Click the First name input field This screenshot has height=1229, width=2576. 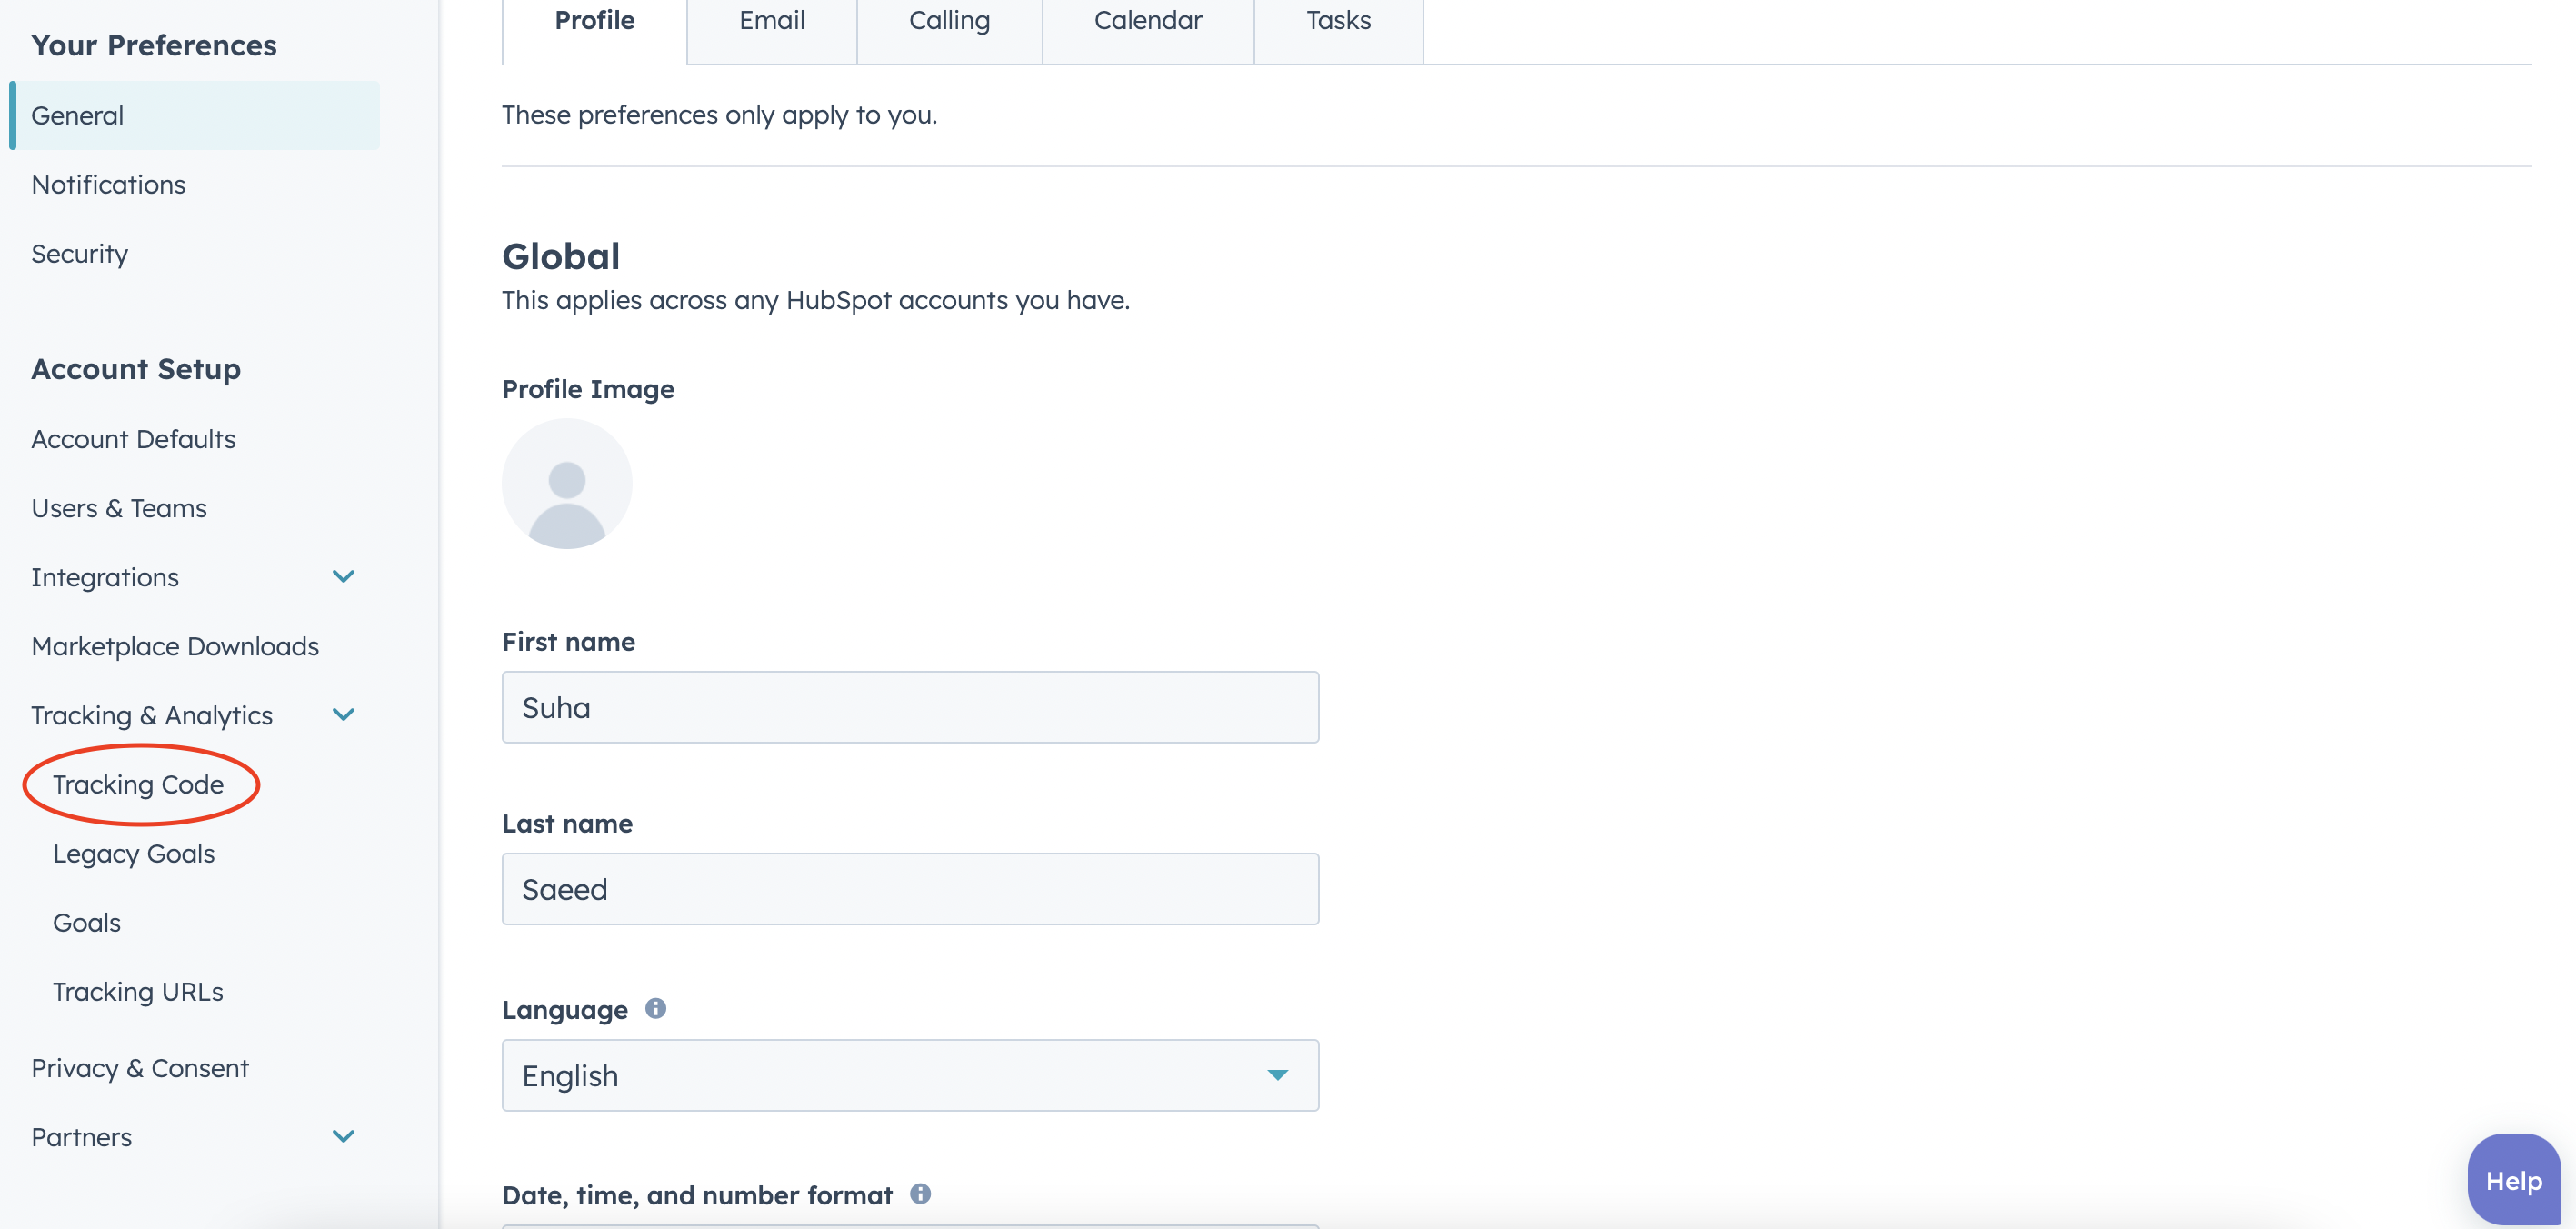[910, 706]
